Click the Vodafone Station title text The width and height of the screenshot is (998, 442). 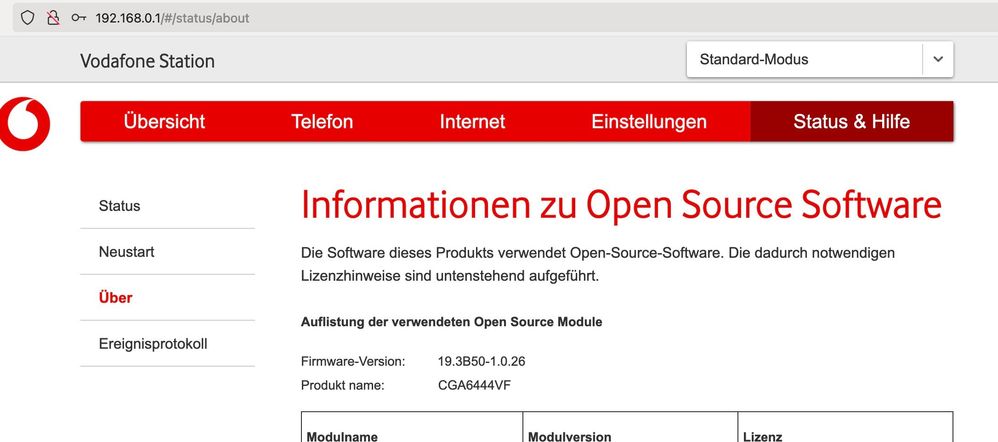coord(147,61)
